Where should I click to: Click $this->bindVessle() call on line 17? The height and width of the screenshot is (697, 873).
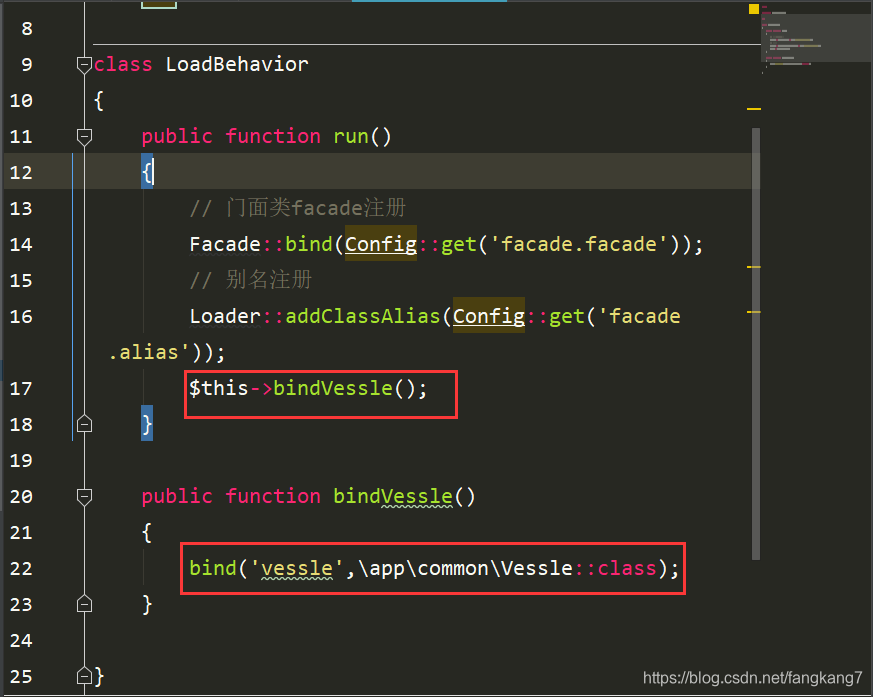click(308, 388)
